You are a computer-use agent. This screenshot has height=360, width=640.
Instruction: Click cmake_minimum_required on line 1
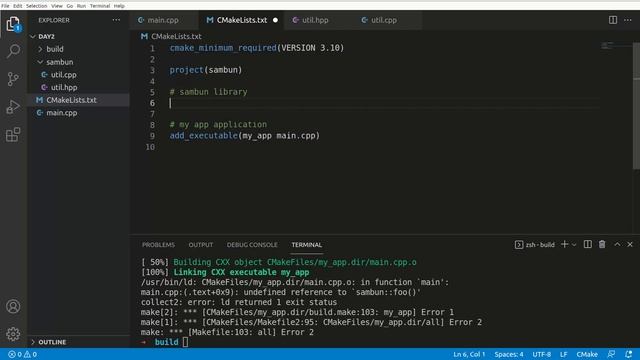[223, 48]
